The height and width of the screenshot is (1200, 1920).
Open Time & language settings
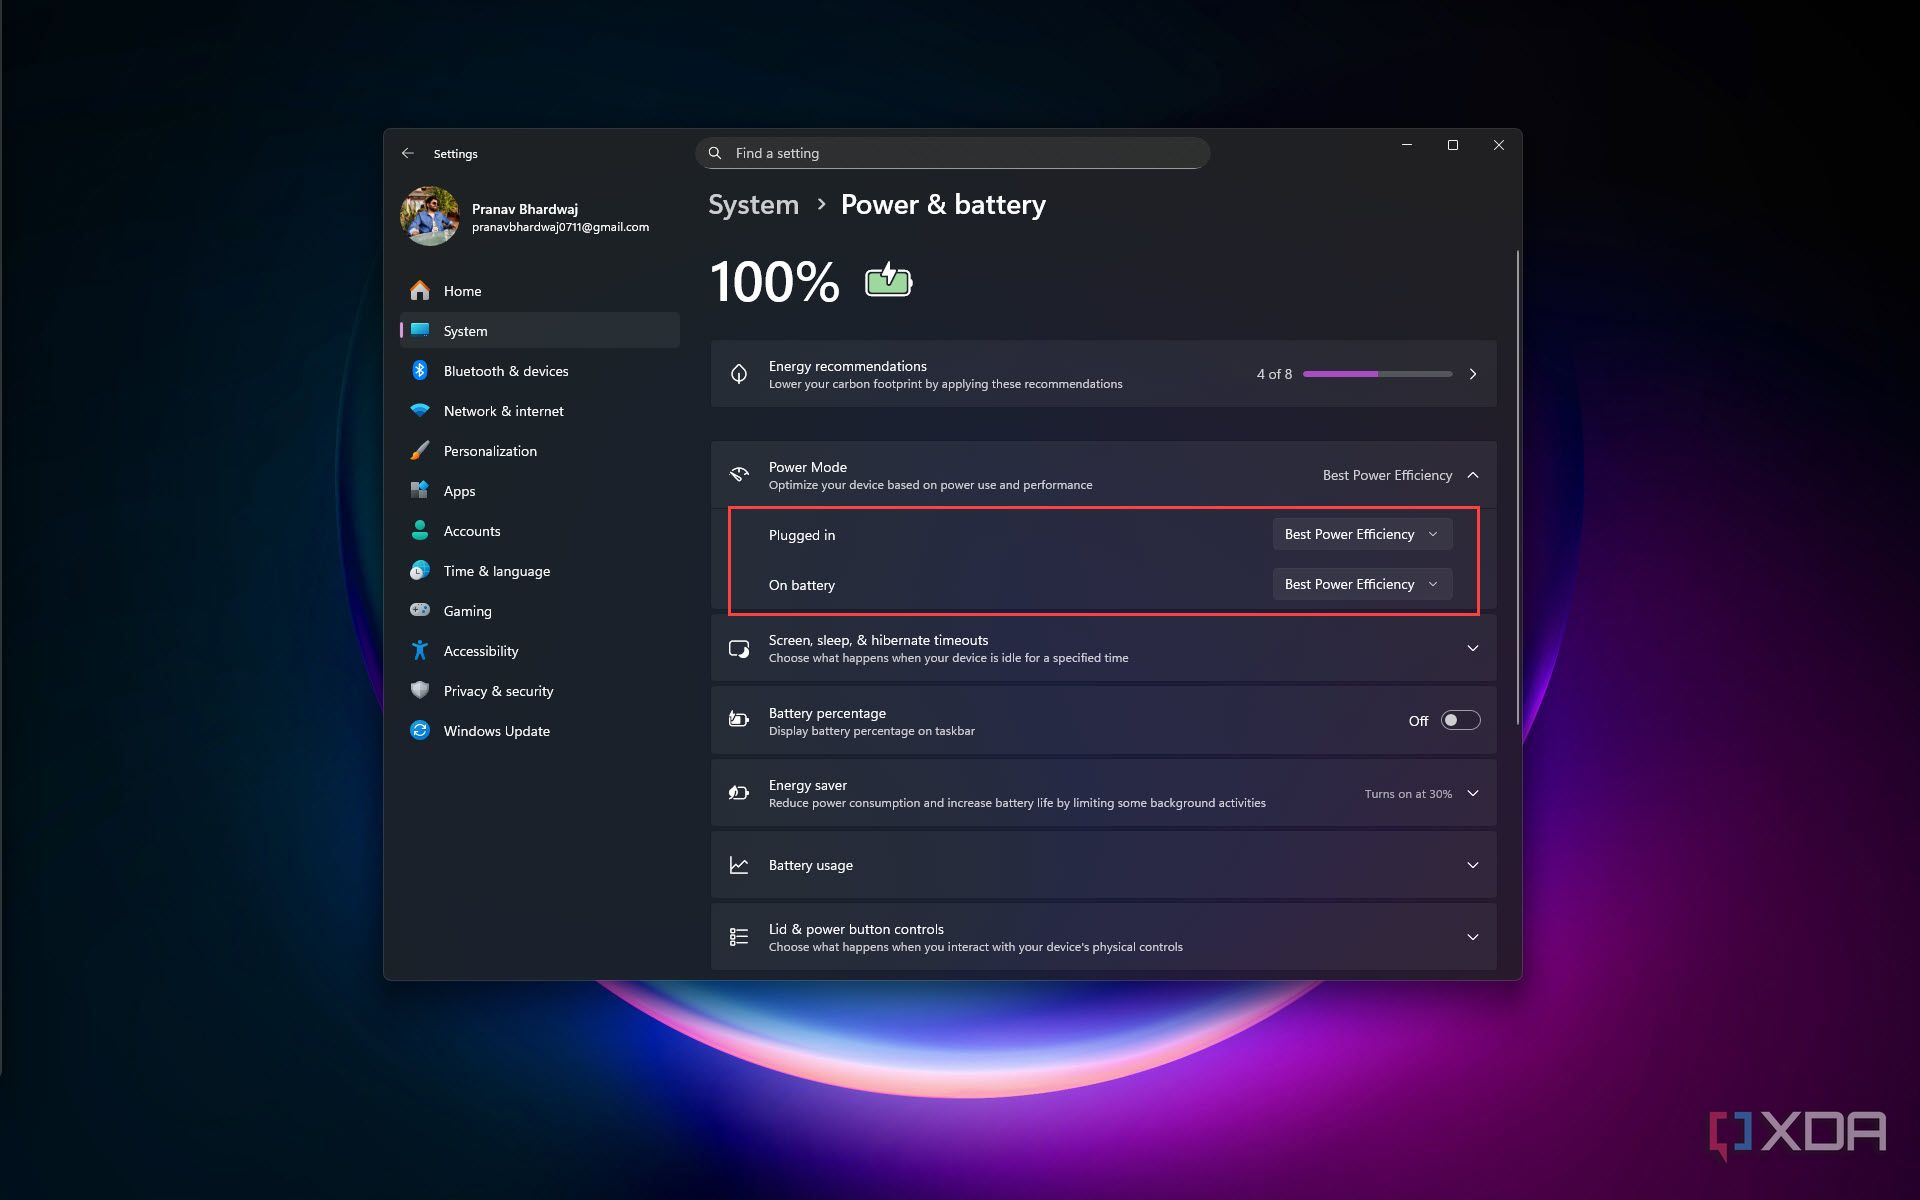pyautogui.click(x=496, y=571)
